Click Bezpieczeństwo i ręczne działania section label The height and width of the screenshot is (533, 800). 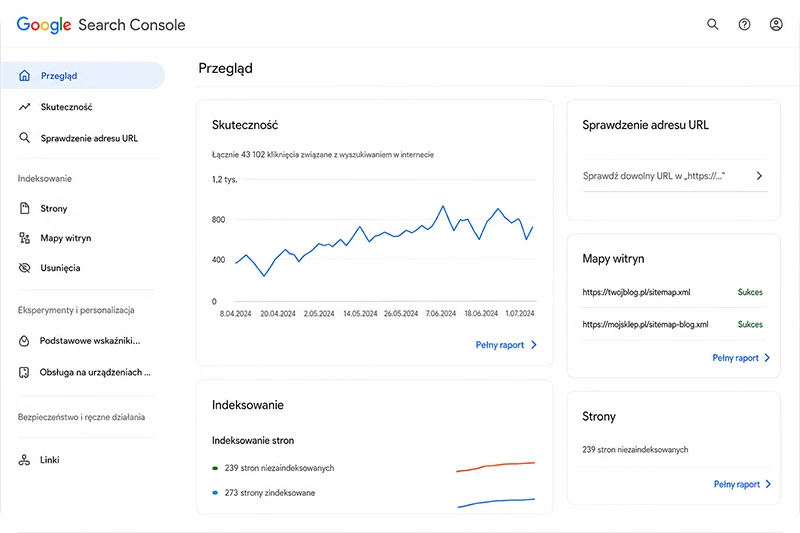(x=81, y=417)
